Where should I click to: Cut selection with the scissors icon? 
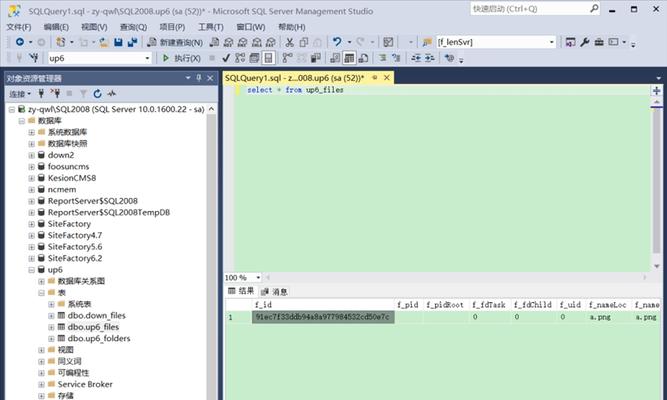(289, 42)
